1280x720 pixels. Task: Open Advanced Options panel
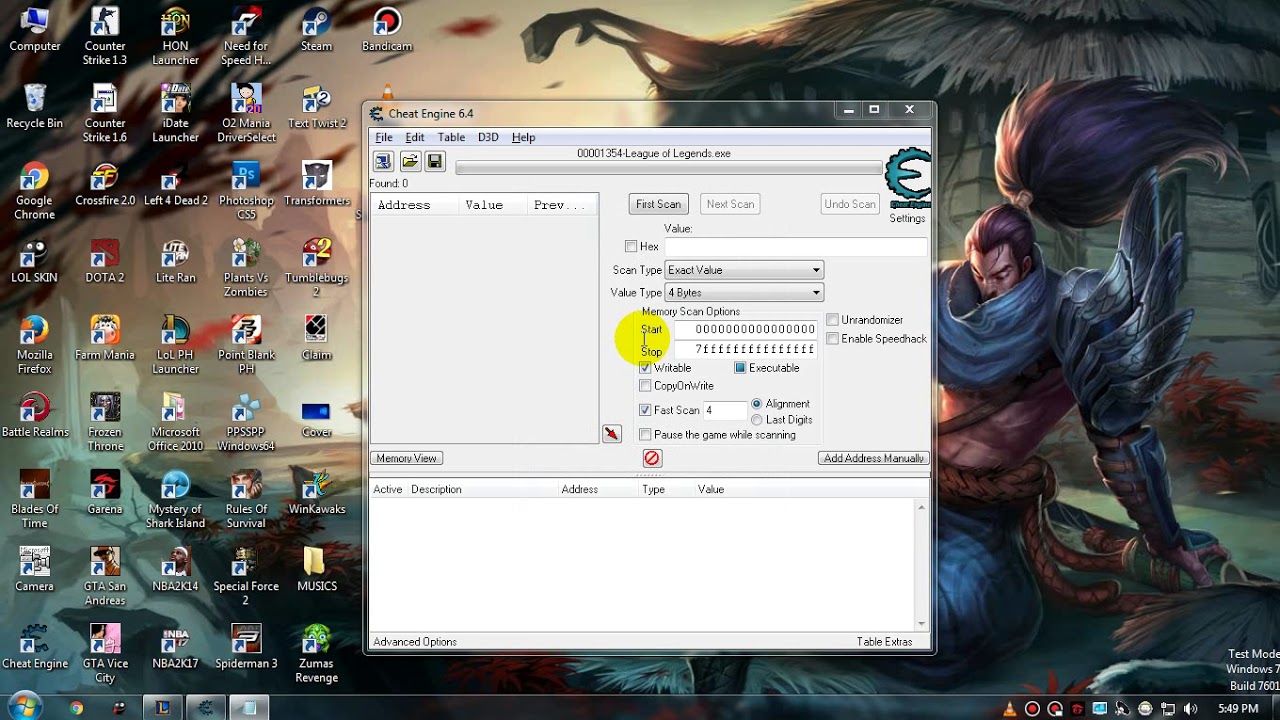click(415, 642)
